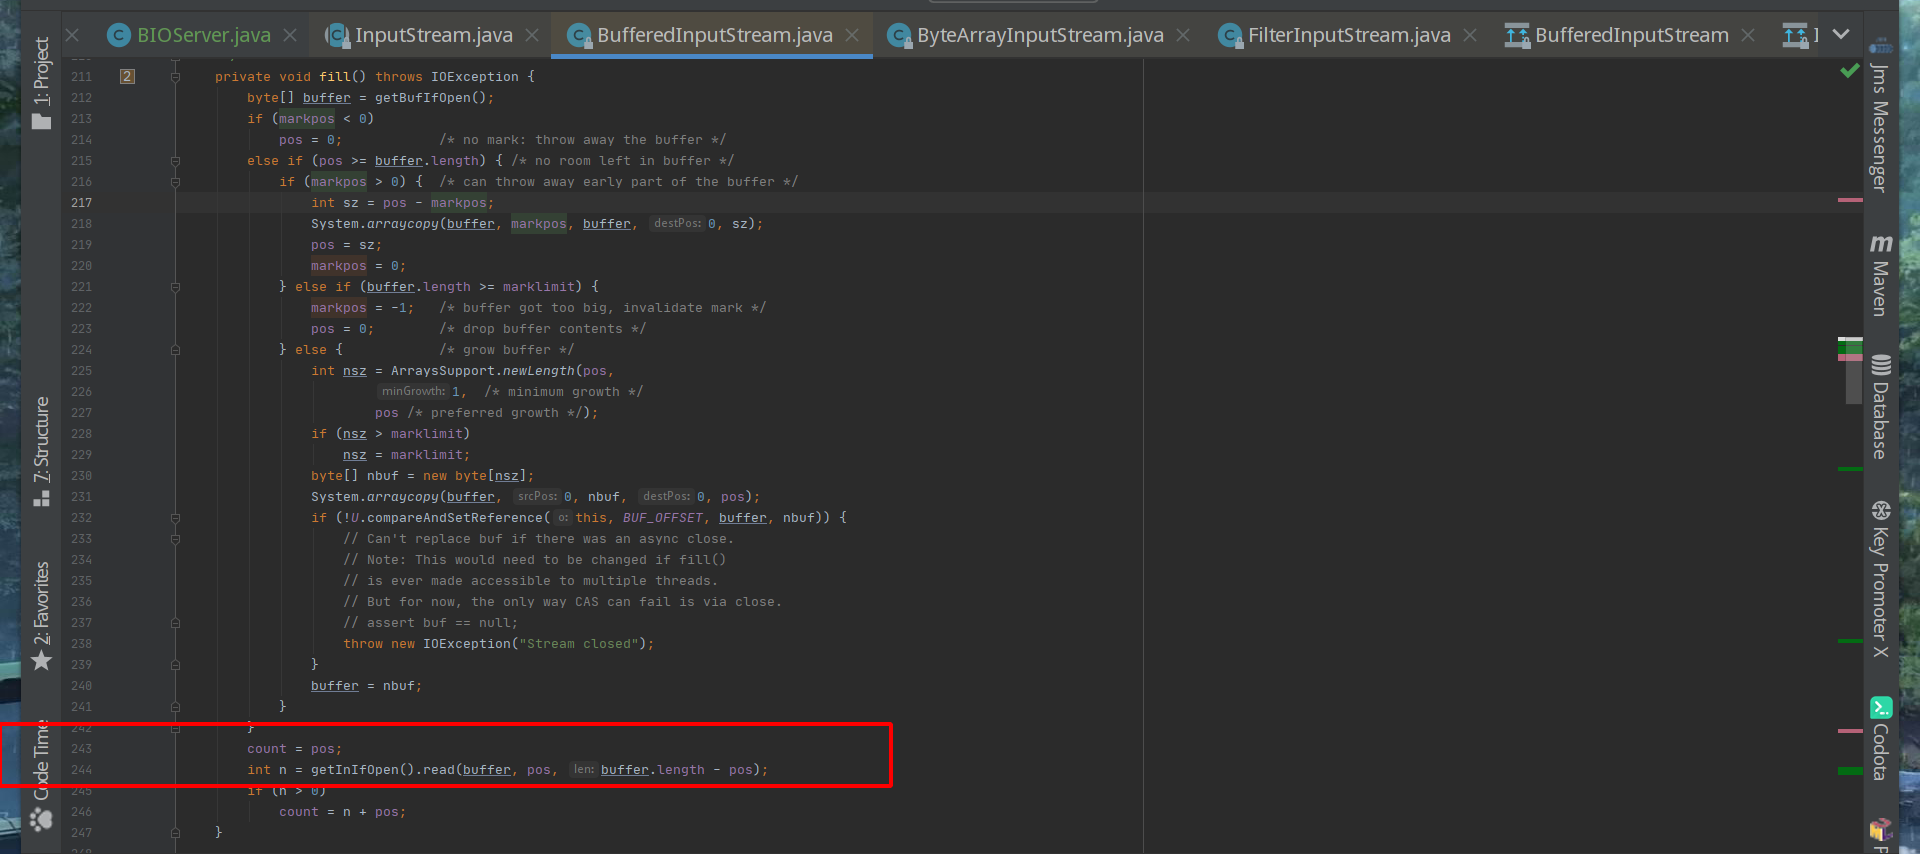This screenshot has height=854, width=1920.
Task: Click the "grow buffer" comment
Action: click(506, 350)
